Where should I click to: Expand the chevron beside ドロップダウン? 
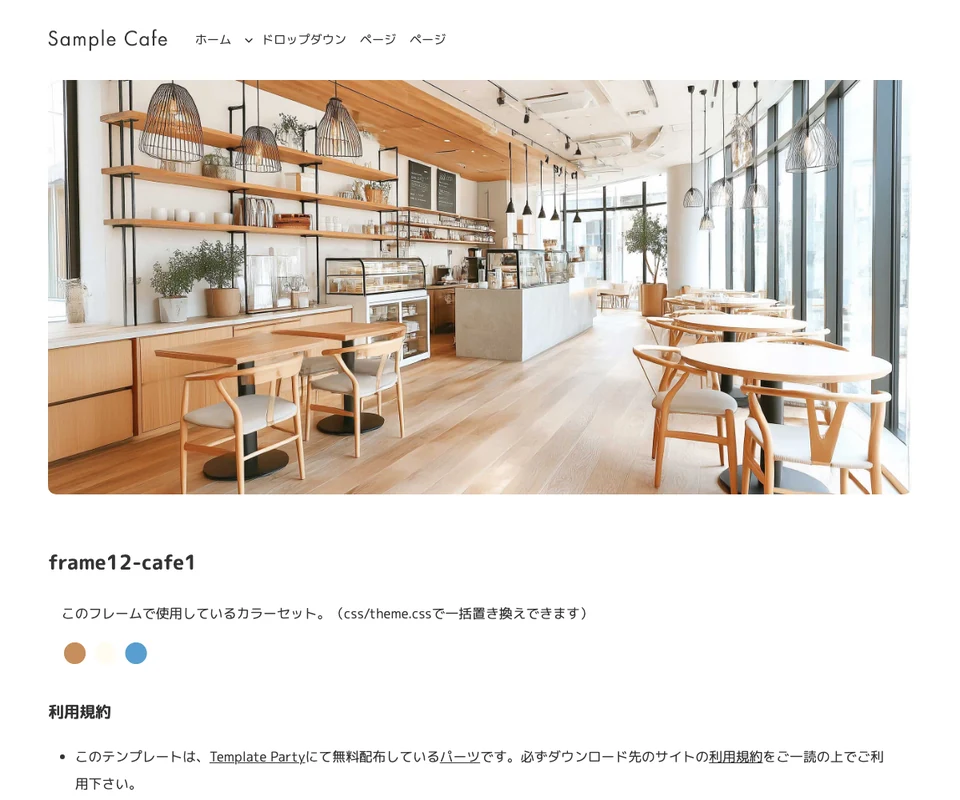click(x=249, y=40)
